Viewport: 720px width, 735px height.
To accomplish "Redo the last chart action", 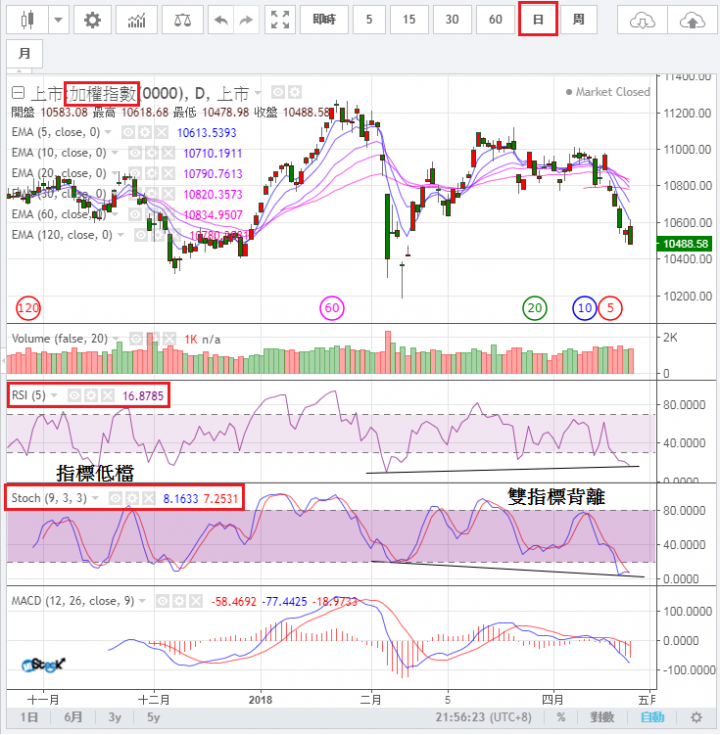I will tap(246, 20).
